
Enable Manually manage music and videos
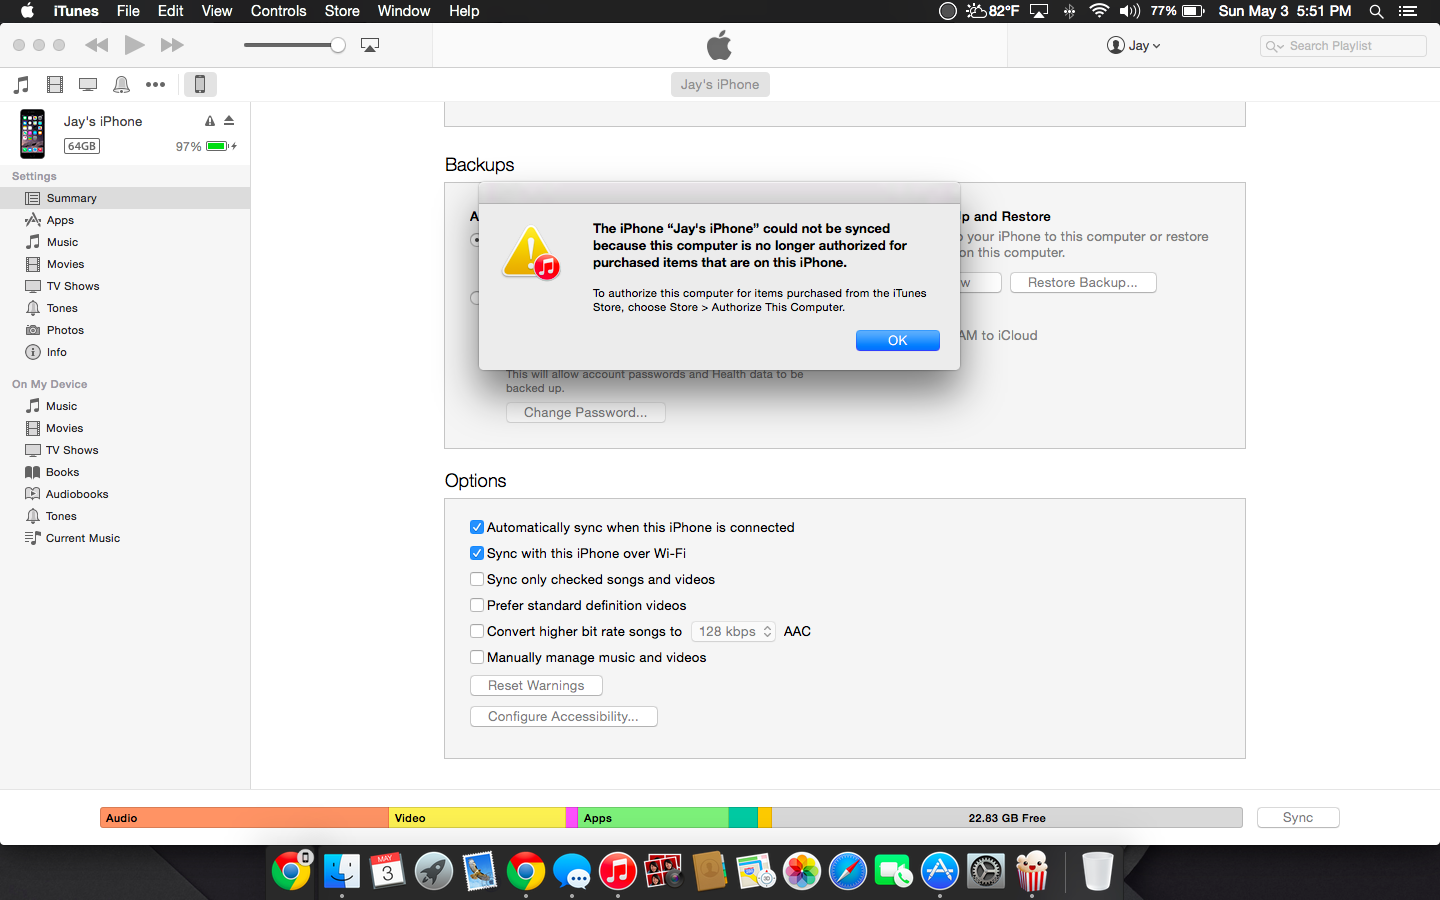[x=477, y=657]
